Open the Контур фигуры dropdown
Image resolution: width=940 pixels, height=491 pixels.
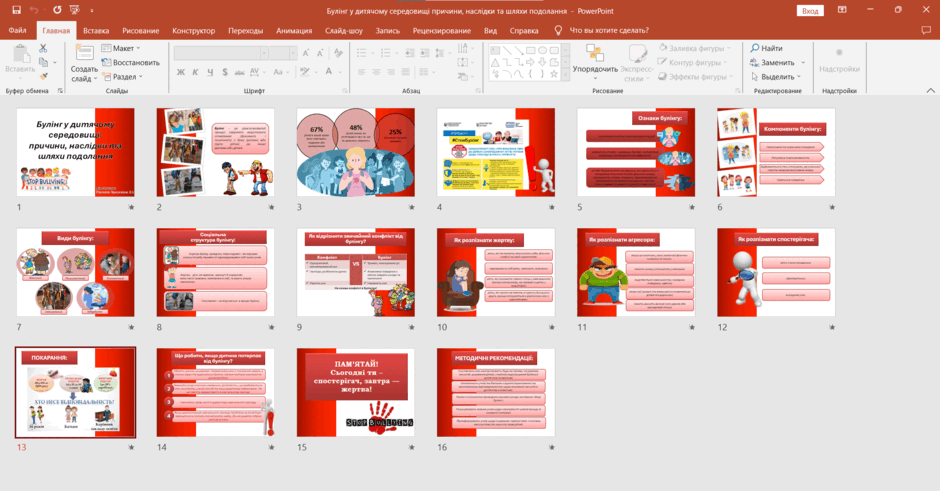pos(692,62)
